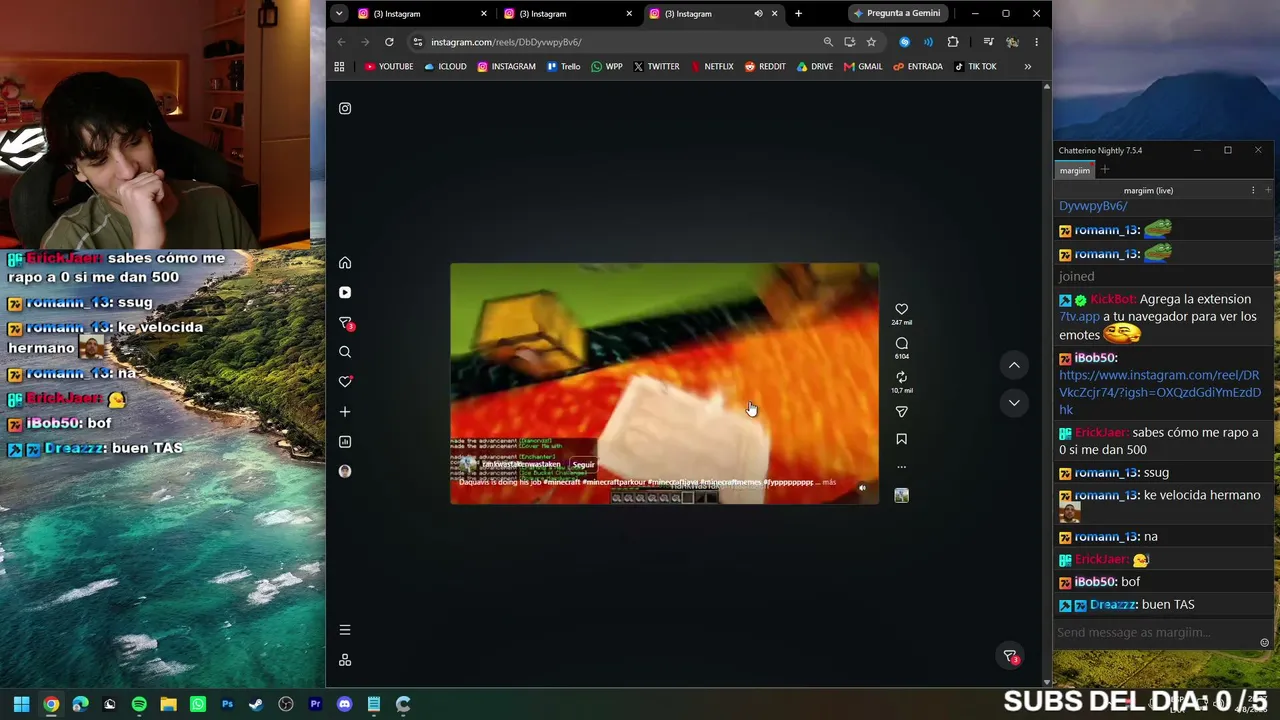The image size is (1280, 720).
Task: Switch to the second Instagram tab
Action: click(569, 14)
